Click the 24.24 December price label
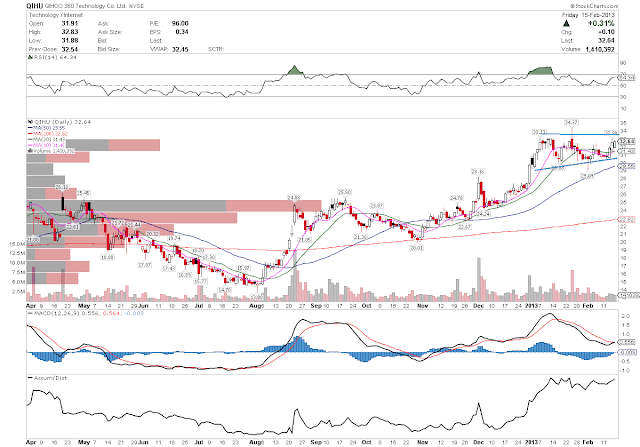This screenshot has width=640, height=447. point(483,213)
